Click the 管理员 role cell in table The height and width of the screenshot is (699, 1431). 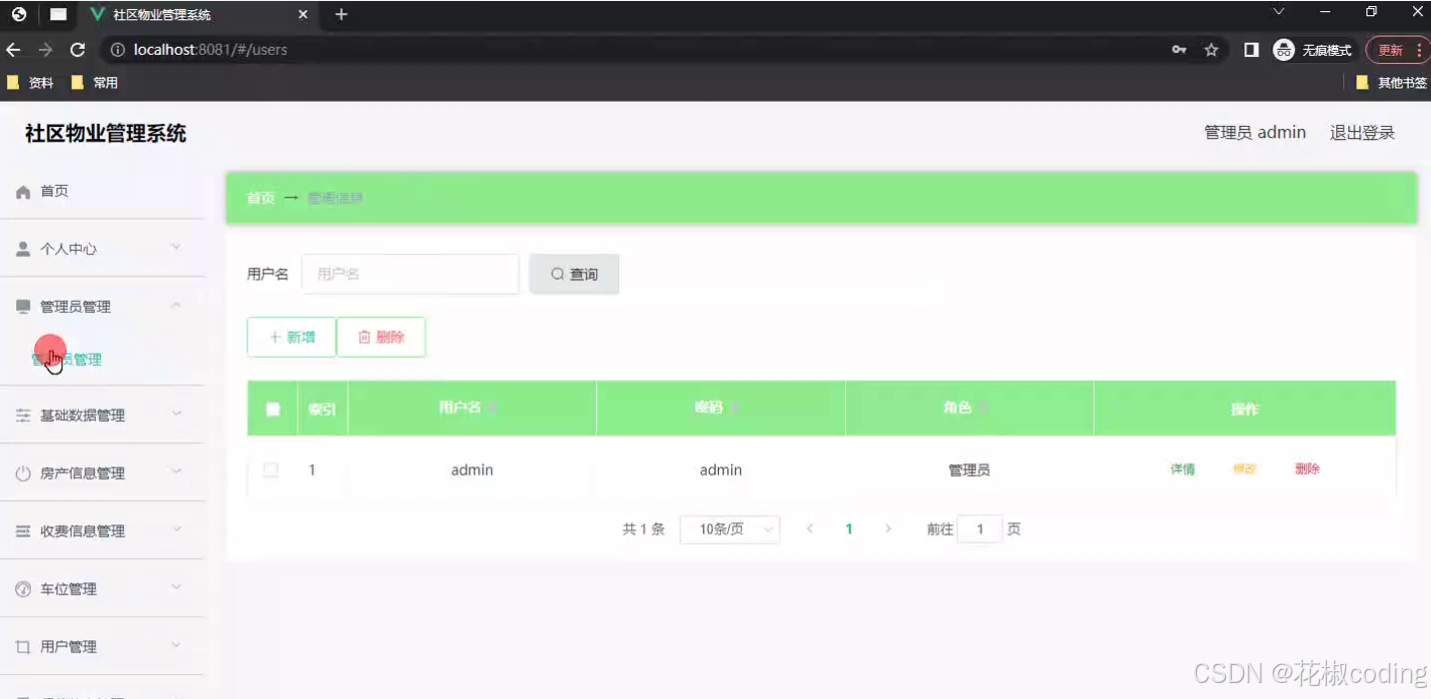(x=969, y=470)
